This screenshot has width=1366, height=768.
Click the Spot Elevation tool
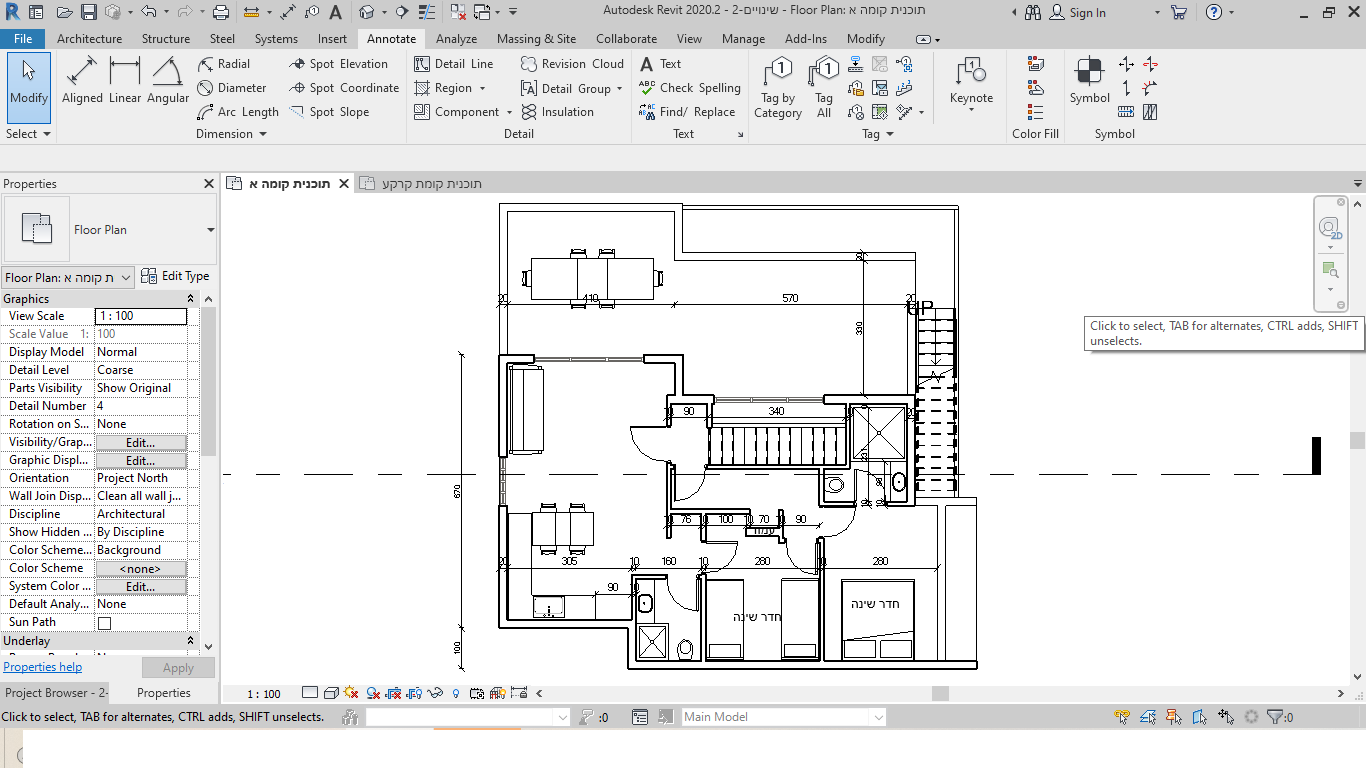click(x=338, y=63)
